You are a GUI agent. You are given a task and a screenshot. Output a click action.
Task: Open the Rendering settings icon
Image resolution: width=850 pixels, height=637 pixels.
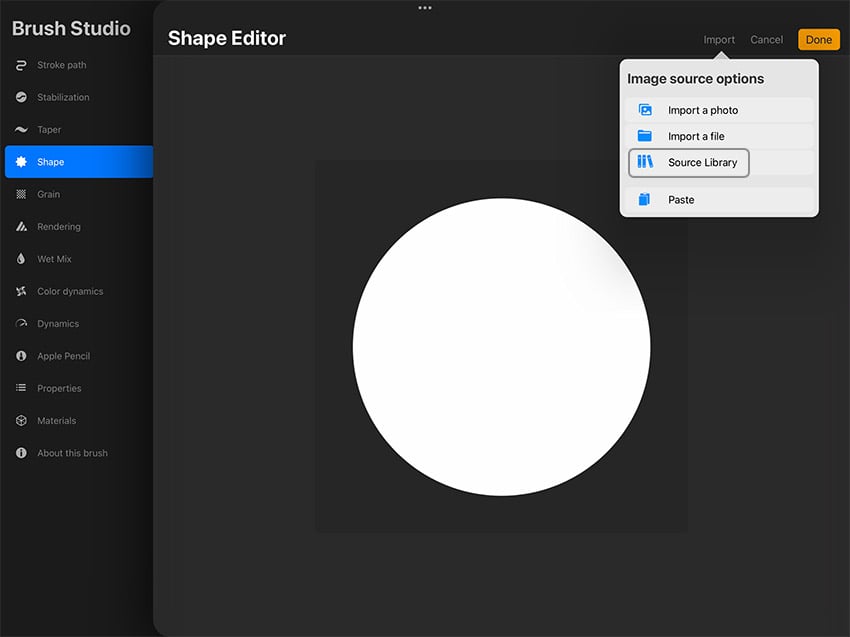coord(20,226)
